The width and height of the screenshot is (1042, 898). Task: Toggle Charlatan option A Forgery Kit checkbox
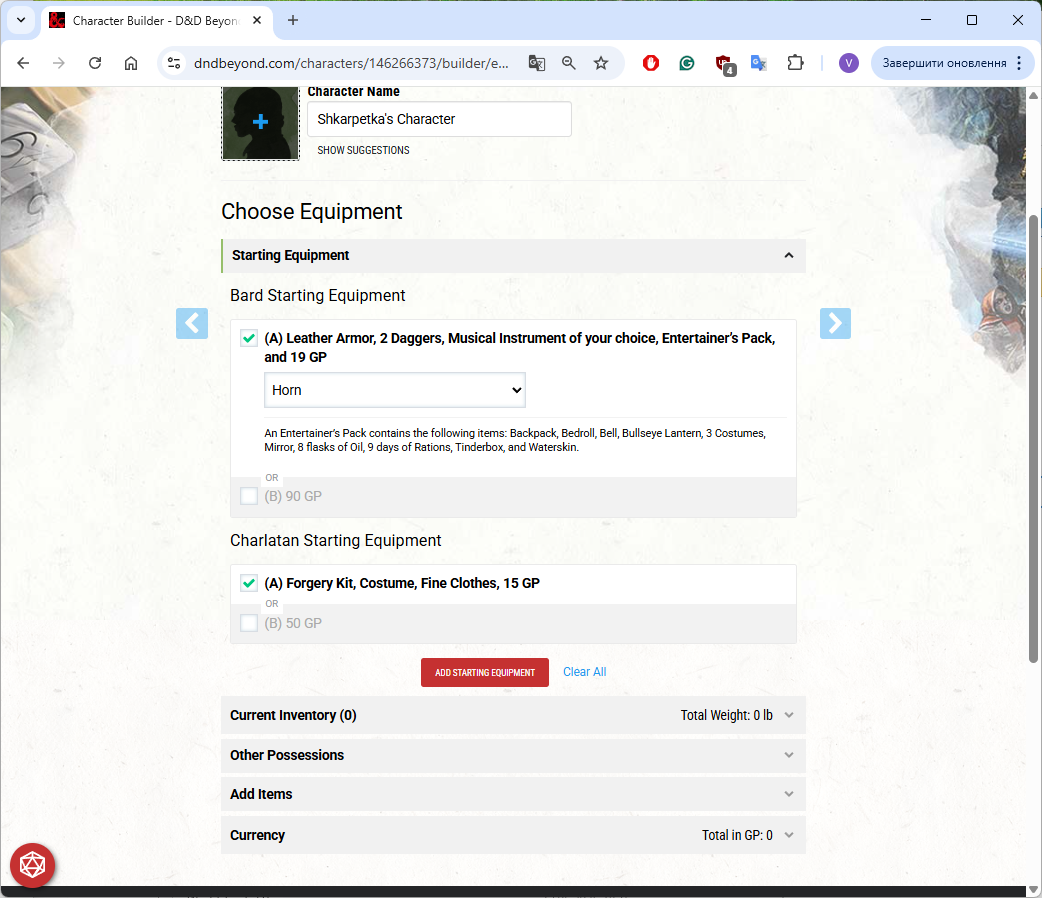[x=249, y=583]
